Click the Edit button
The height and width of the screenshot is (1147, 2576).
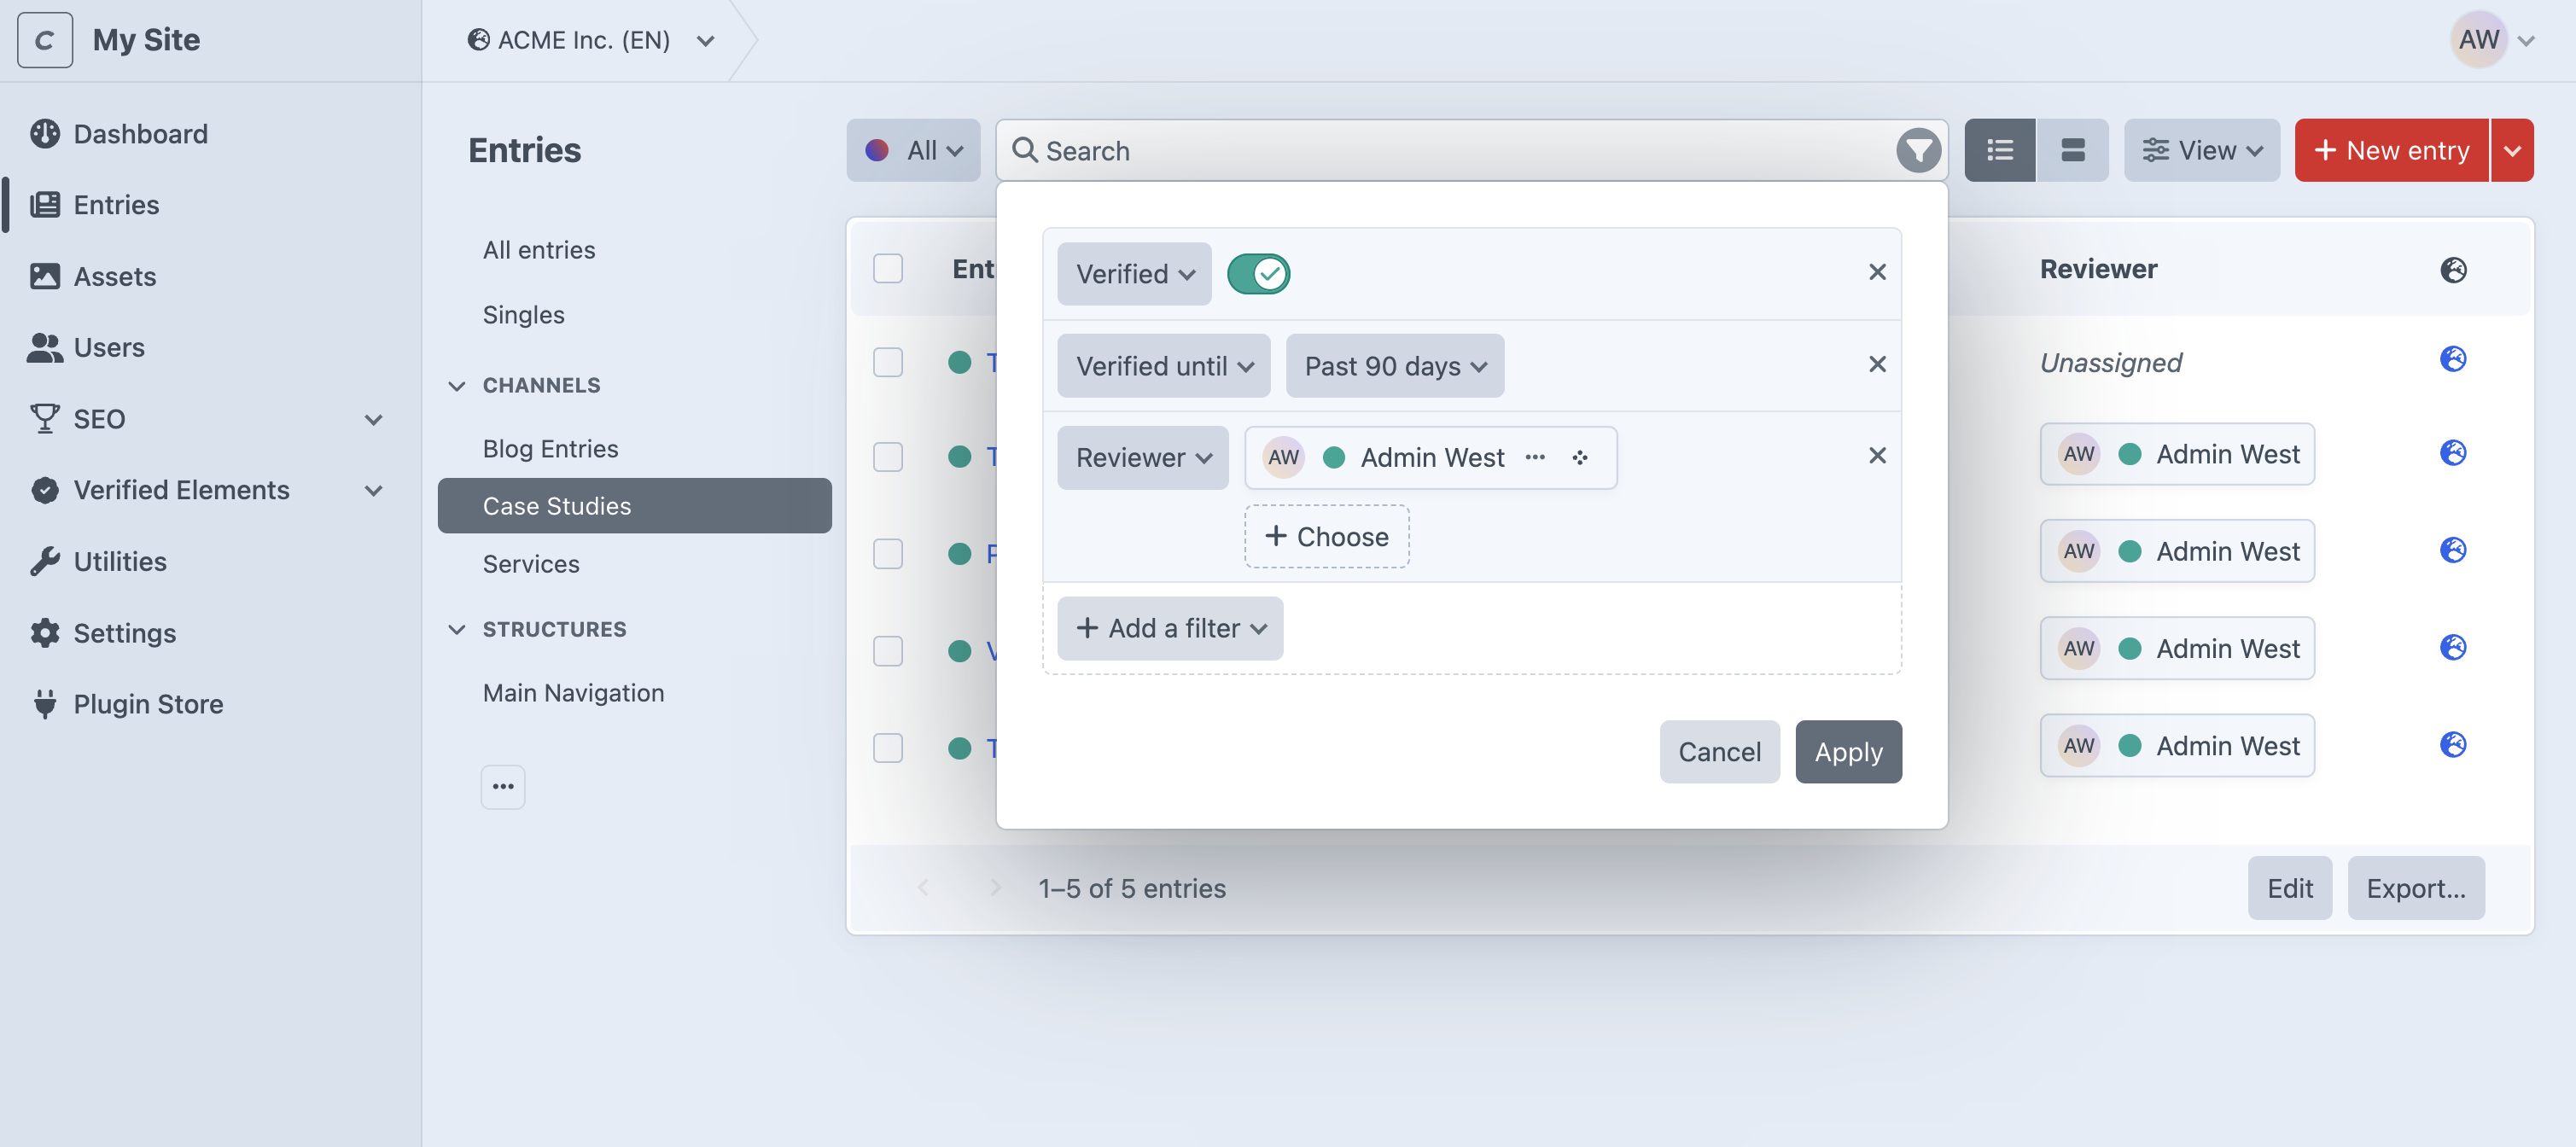2290,888
